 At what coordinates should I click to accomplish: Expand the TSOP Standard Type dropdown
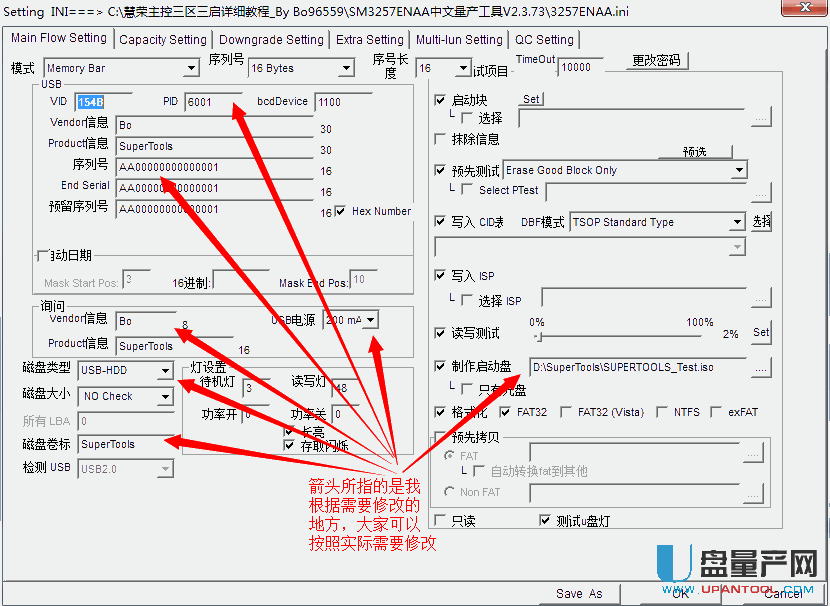(x=737, y=222)
